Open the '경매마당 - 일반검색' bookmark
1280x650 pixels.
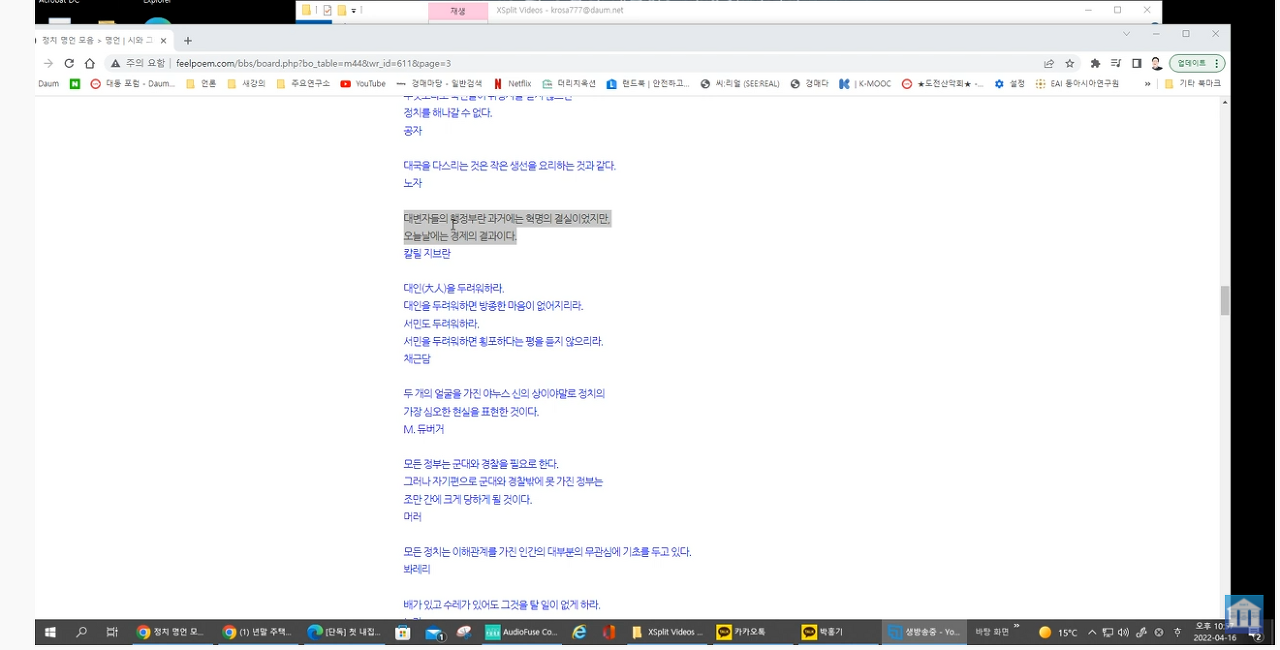point(439,84)
